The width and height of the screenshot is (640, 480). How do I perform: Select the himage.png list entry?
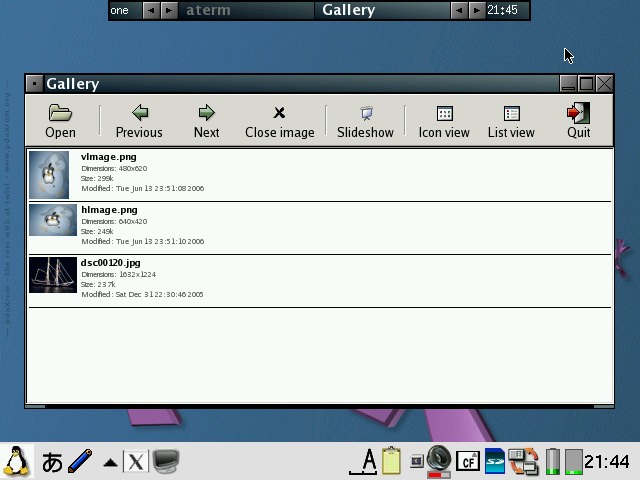pyautogui.click(x=109, y=211)
